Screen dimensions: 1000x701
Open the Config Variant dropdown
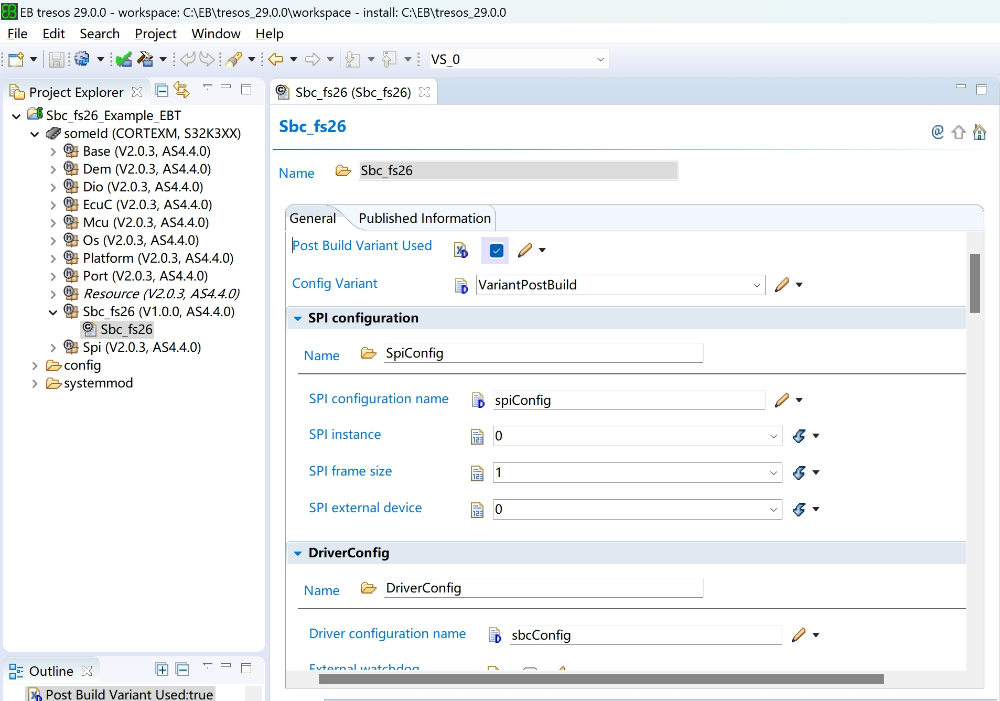pos(756,285)
